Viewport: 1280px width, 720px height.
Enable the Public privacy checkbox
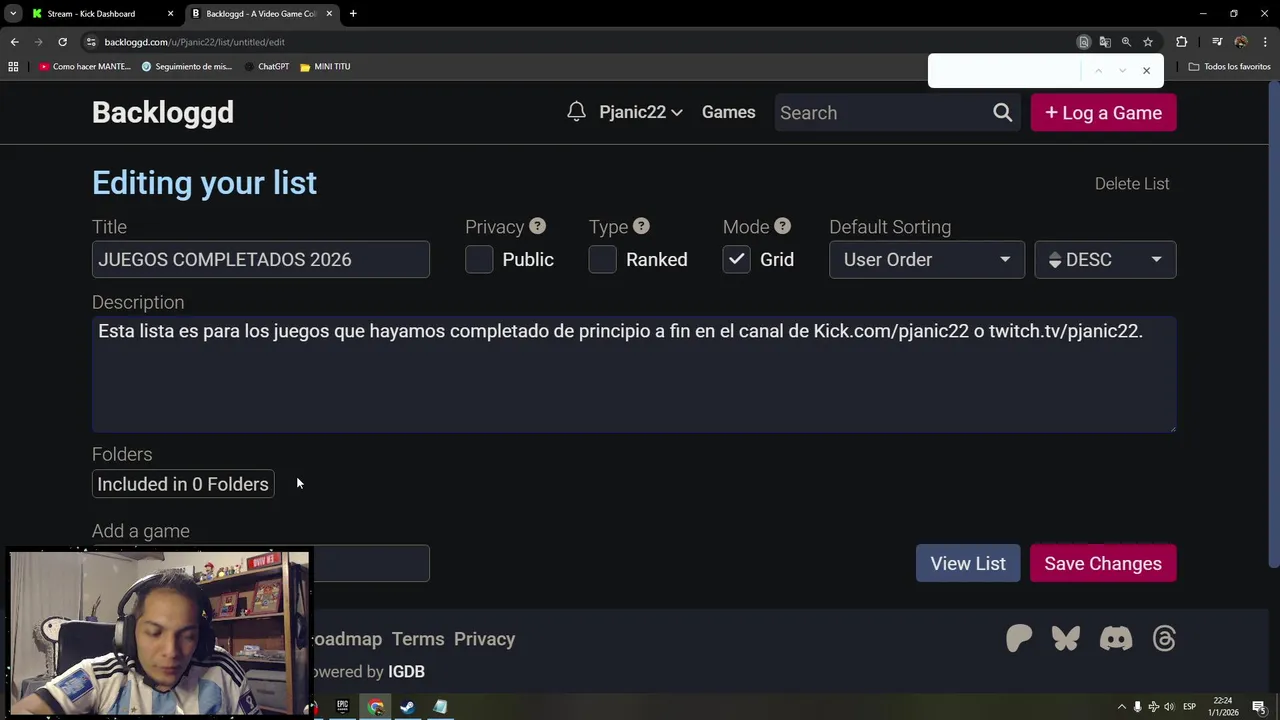click(479, 260)
